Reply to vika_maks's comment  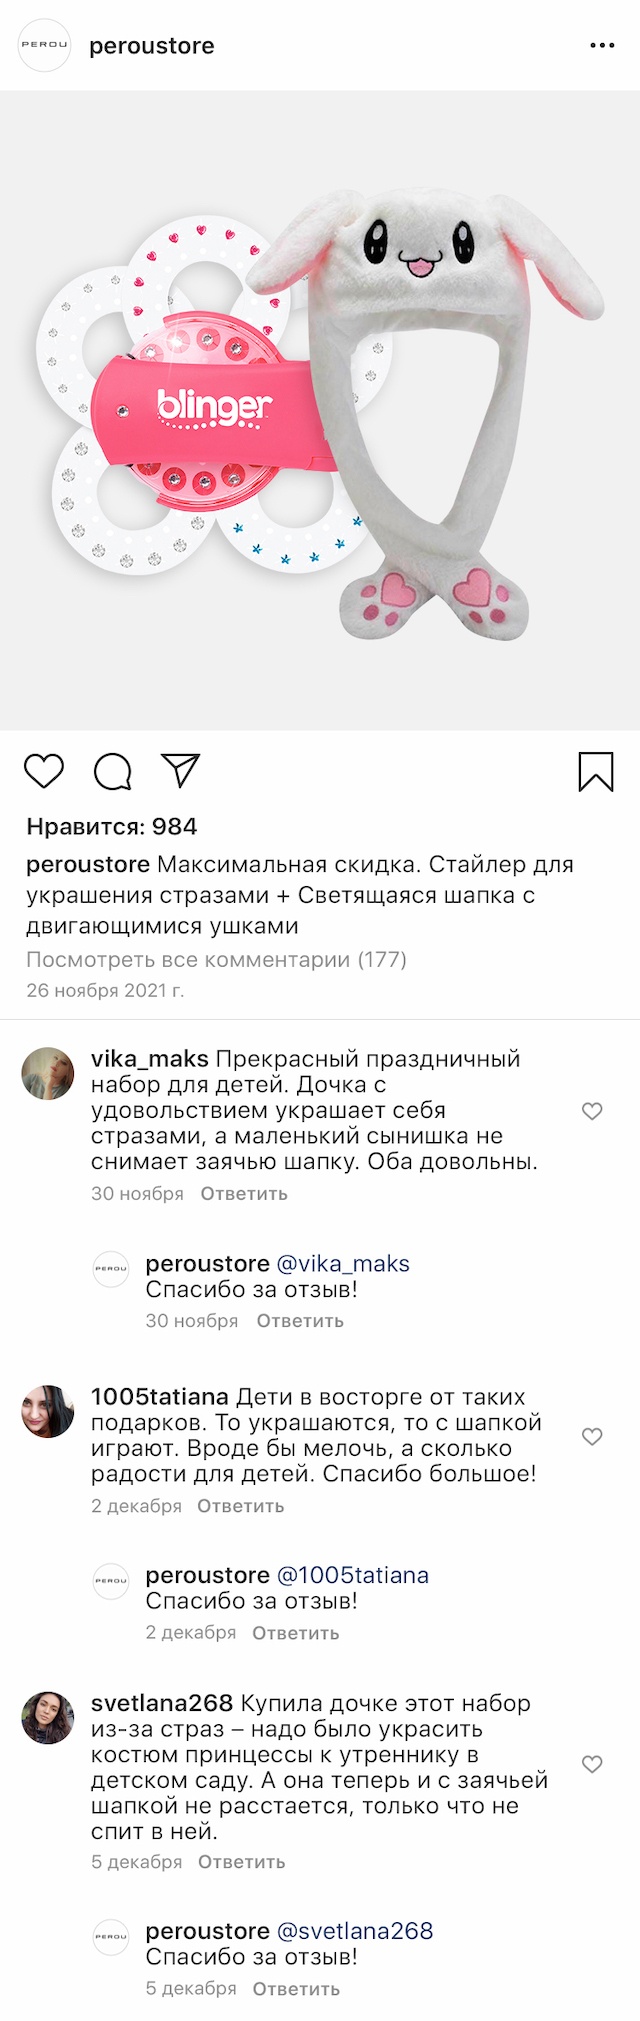click(244, 1193)
